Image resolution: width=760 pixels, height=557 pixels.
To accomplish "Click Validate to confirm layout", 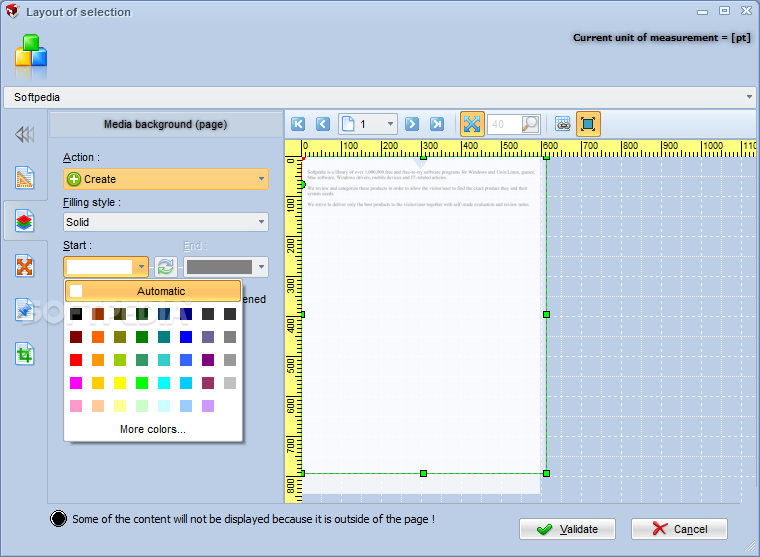I will [567, 529].
